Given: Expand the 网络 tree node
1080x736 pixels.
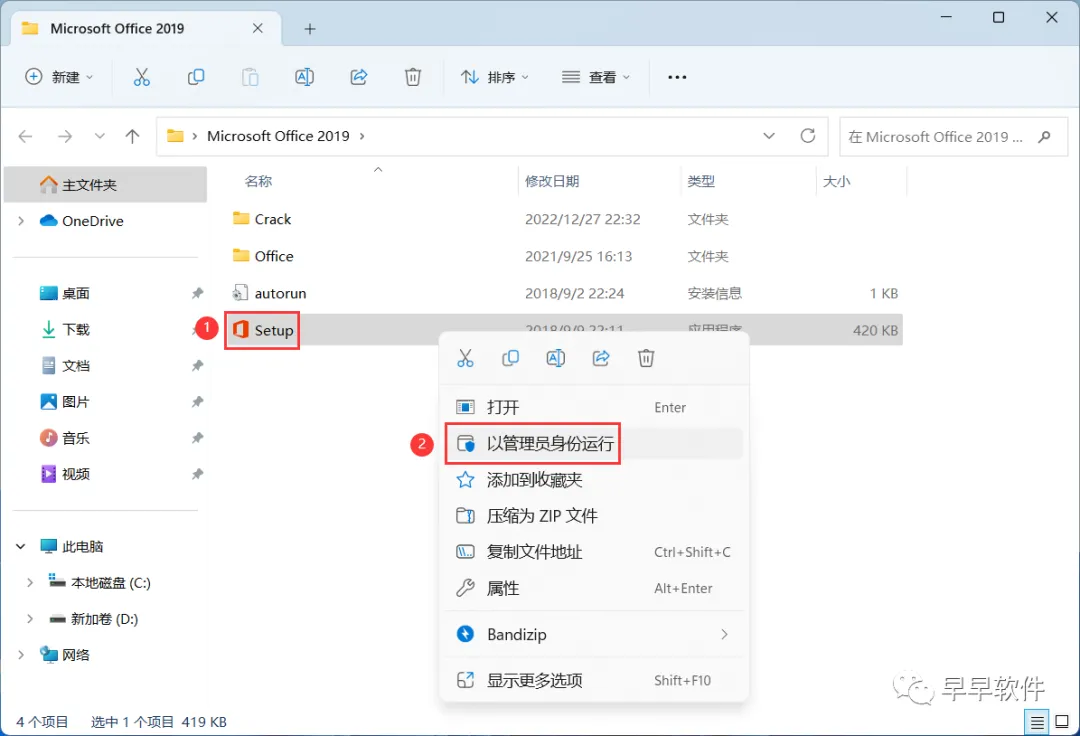Looking at the screenshot, I should click(x=21, y=655).
